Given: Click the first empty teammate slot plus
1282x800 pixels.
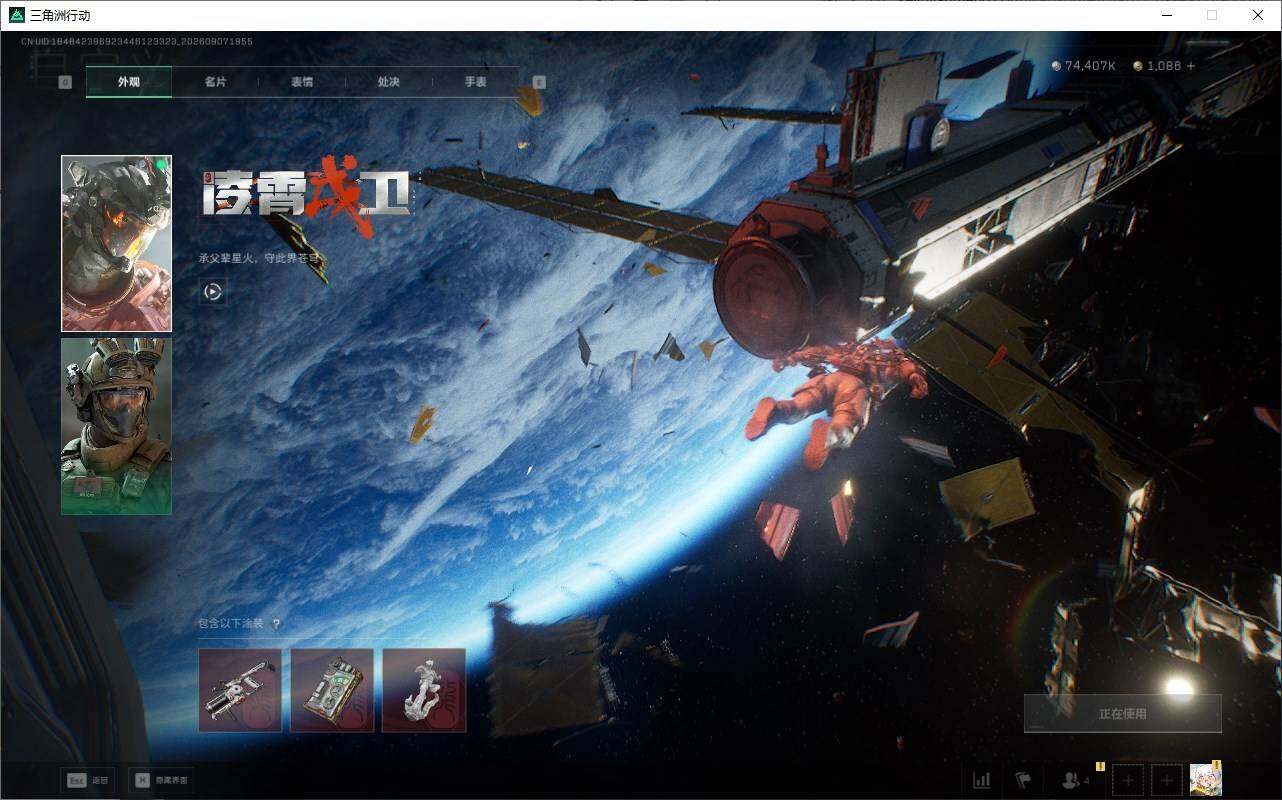Looking at the screenshot, I should pyautogui.click(x=1128, y=780).
